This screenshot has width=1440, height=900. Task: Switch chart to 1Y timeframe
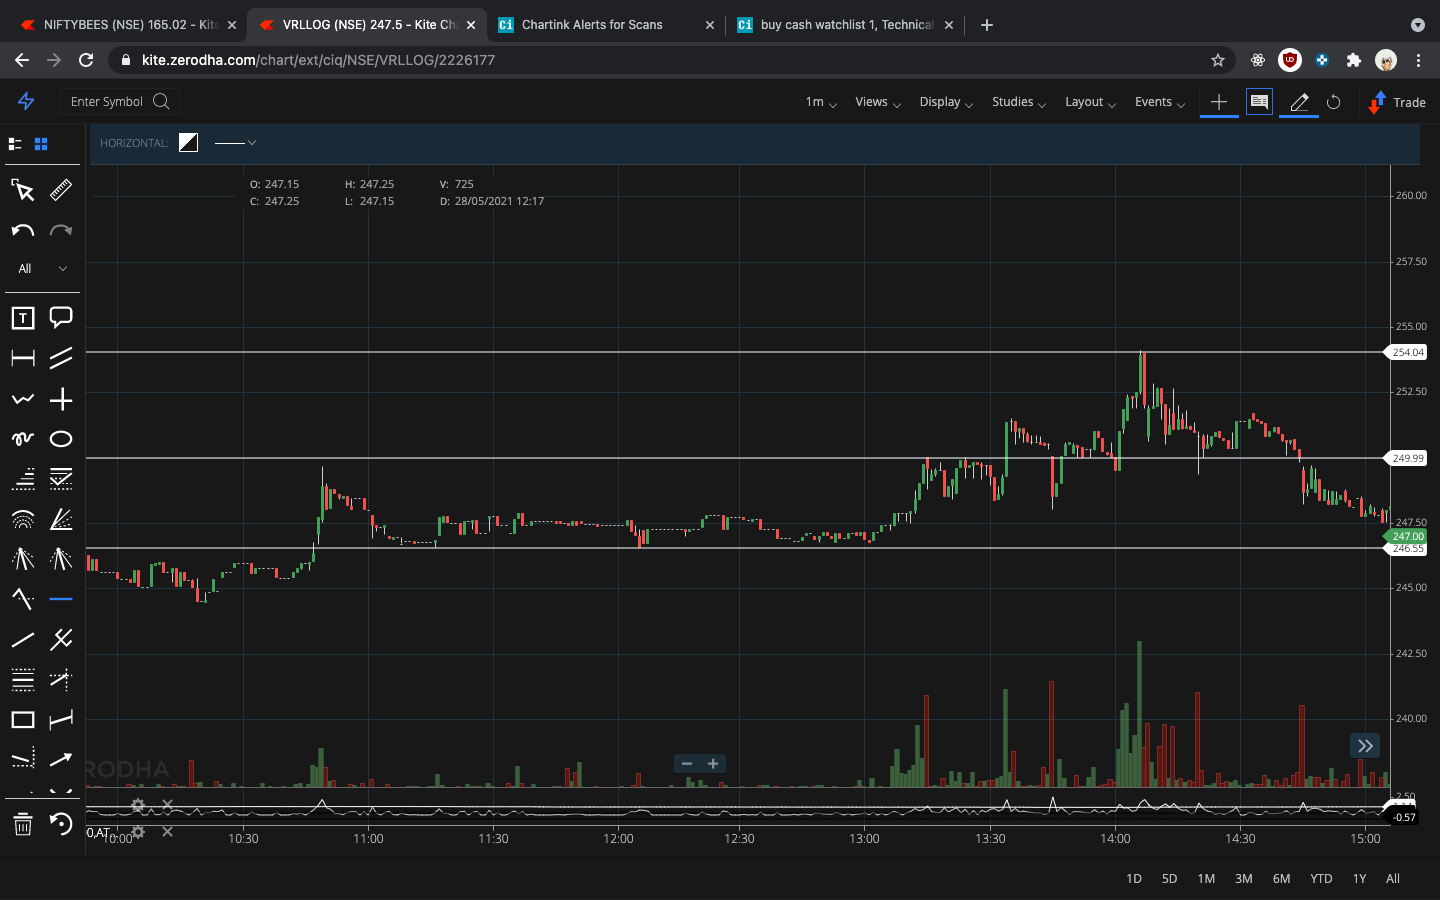(x=1359, y=878)
